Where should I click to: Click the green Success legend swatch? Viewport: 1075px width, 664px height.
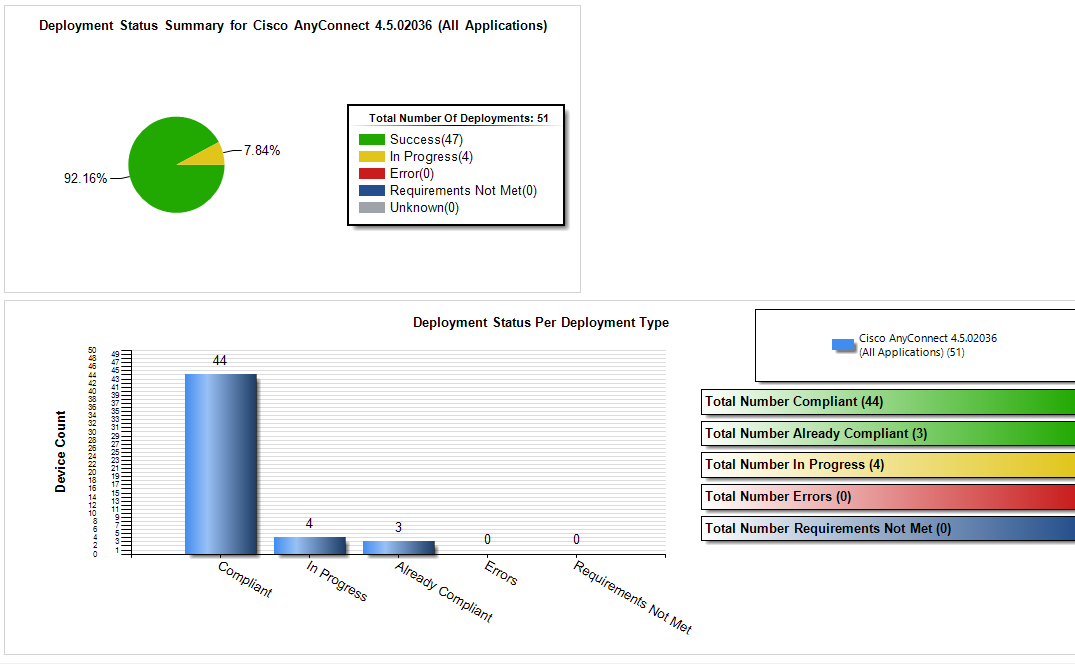coord(372,139)
